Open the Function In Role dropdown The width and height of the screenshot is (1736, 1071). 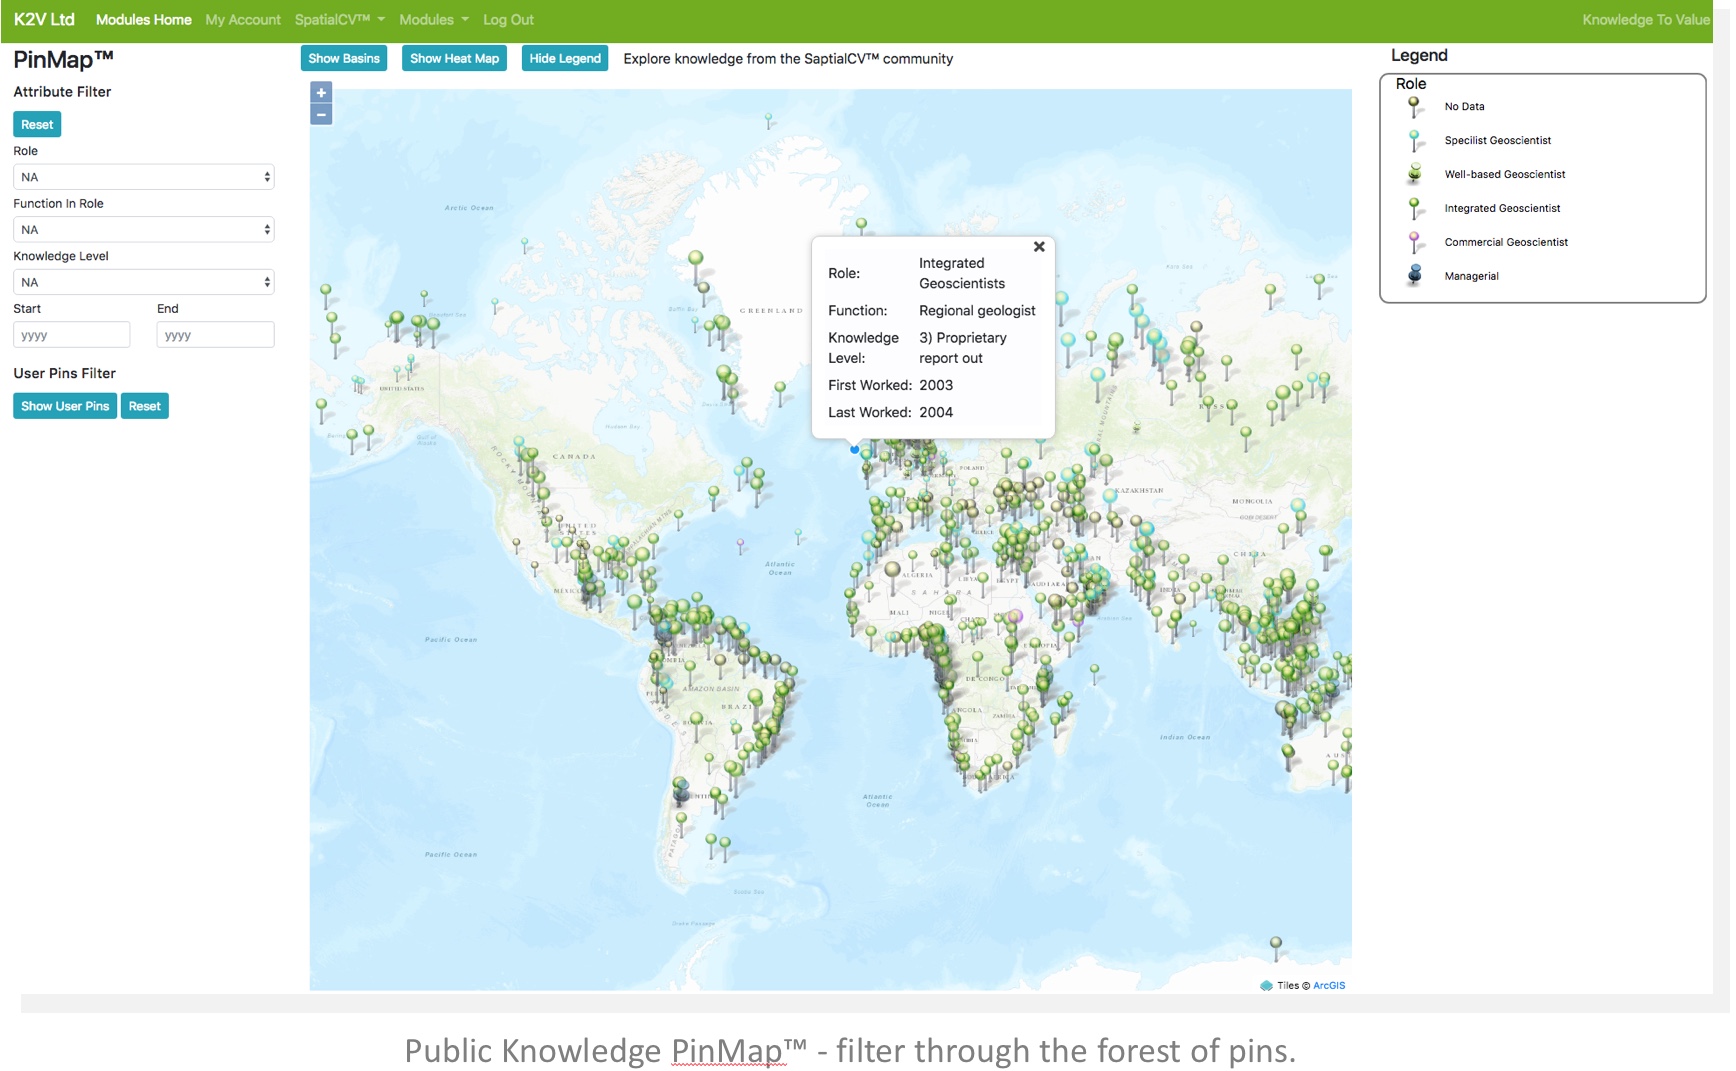click(x=143, y=230)
